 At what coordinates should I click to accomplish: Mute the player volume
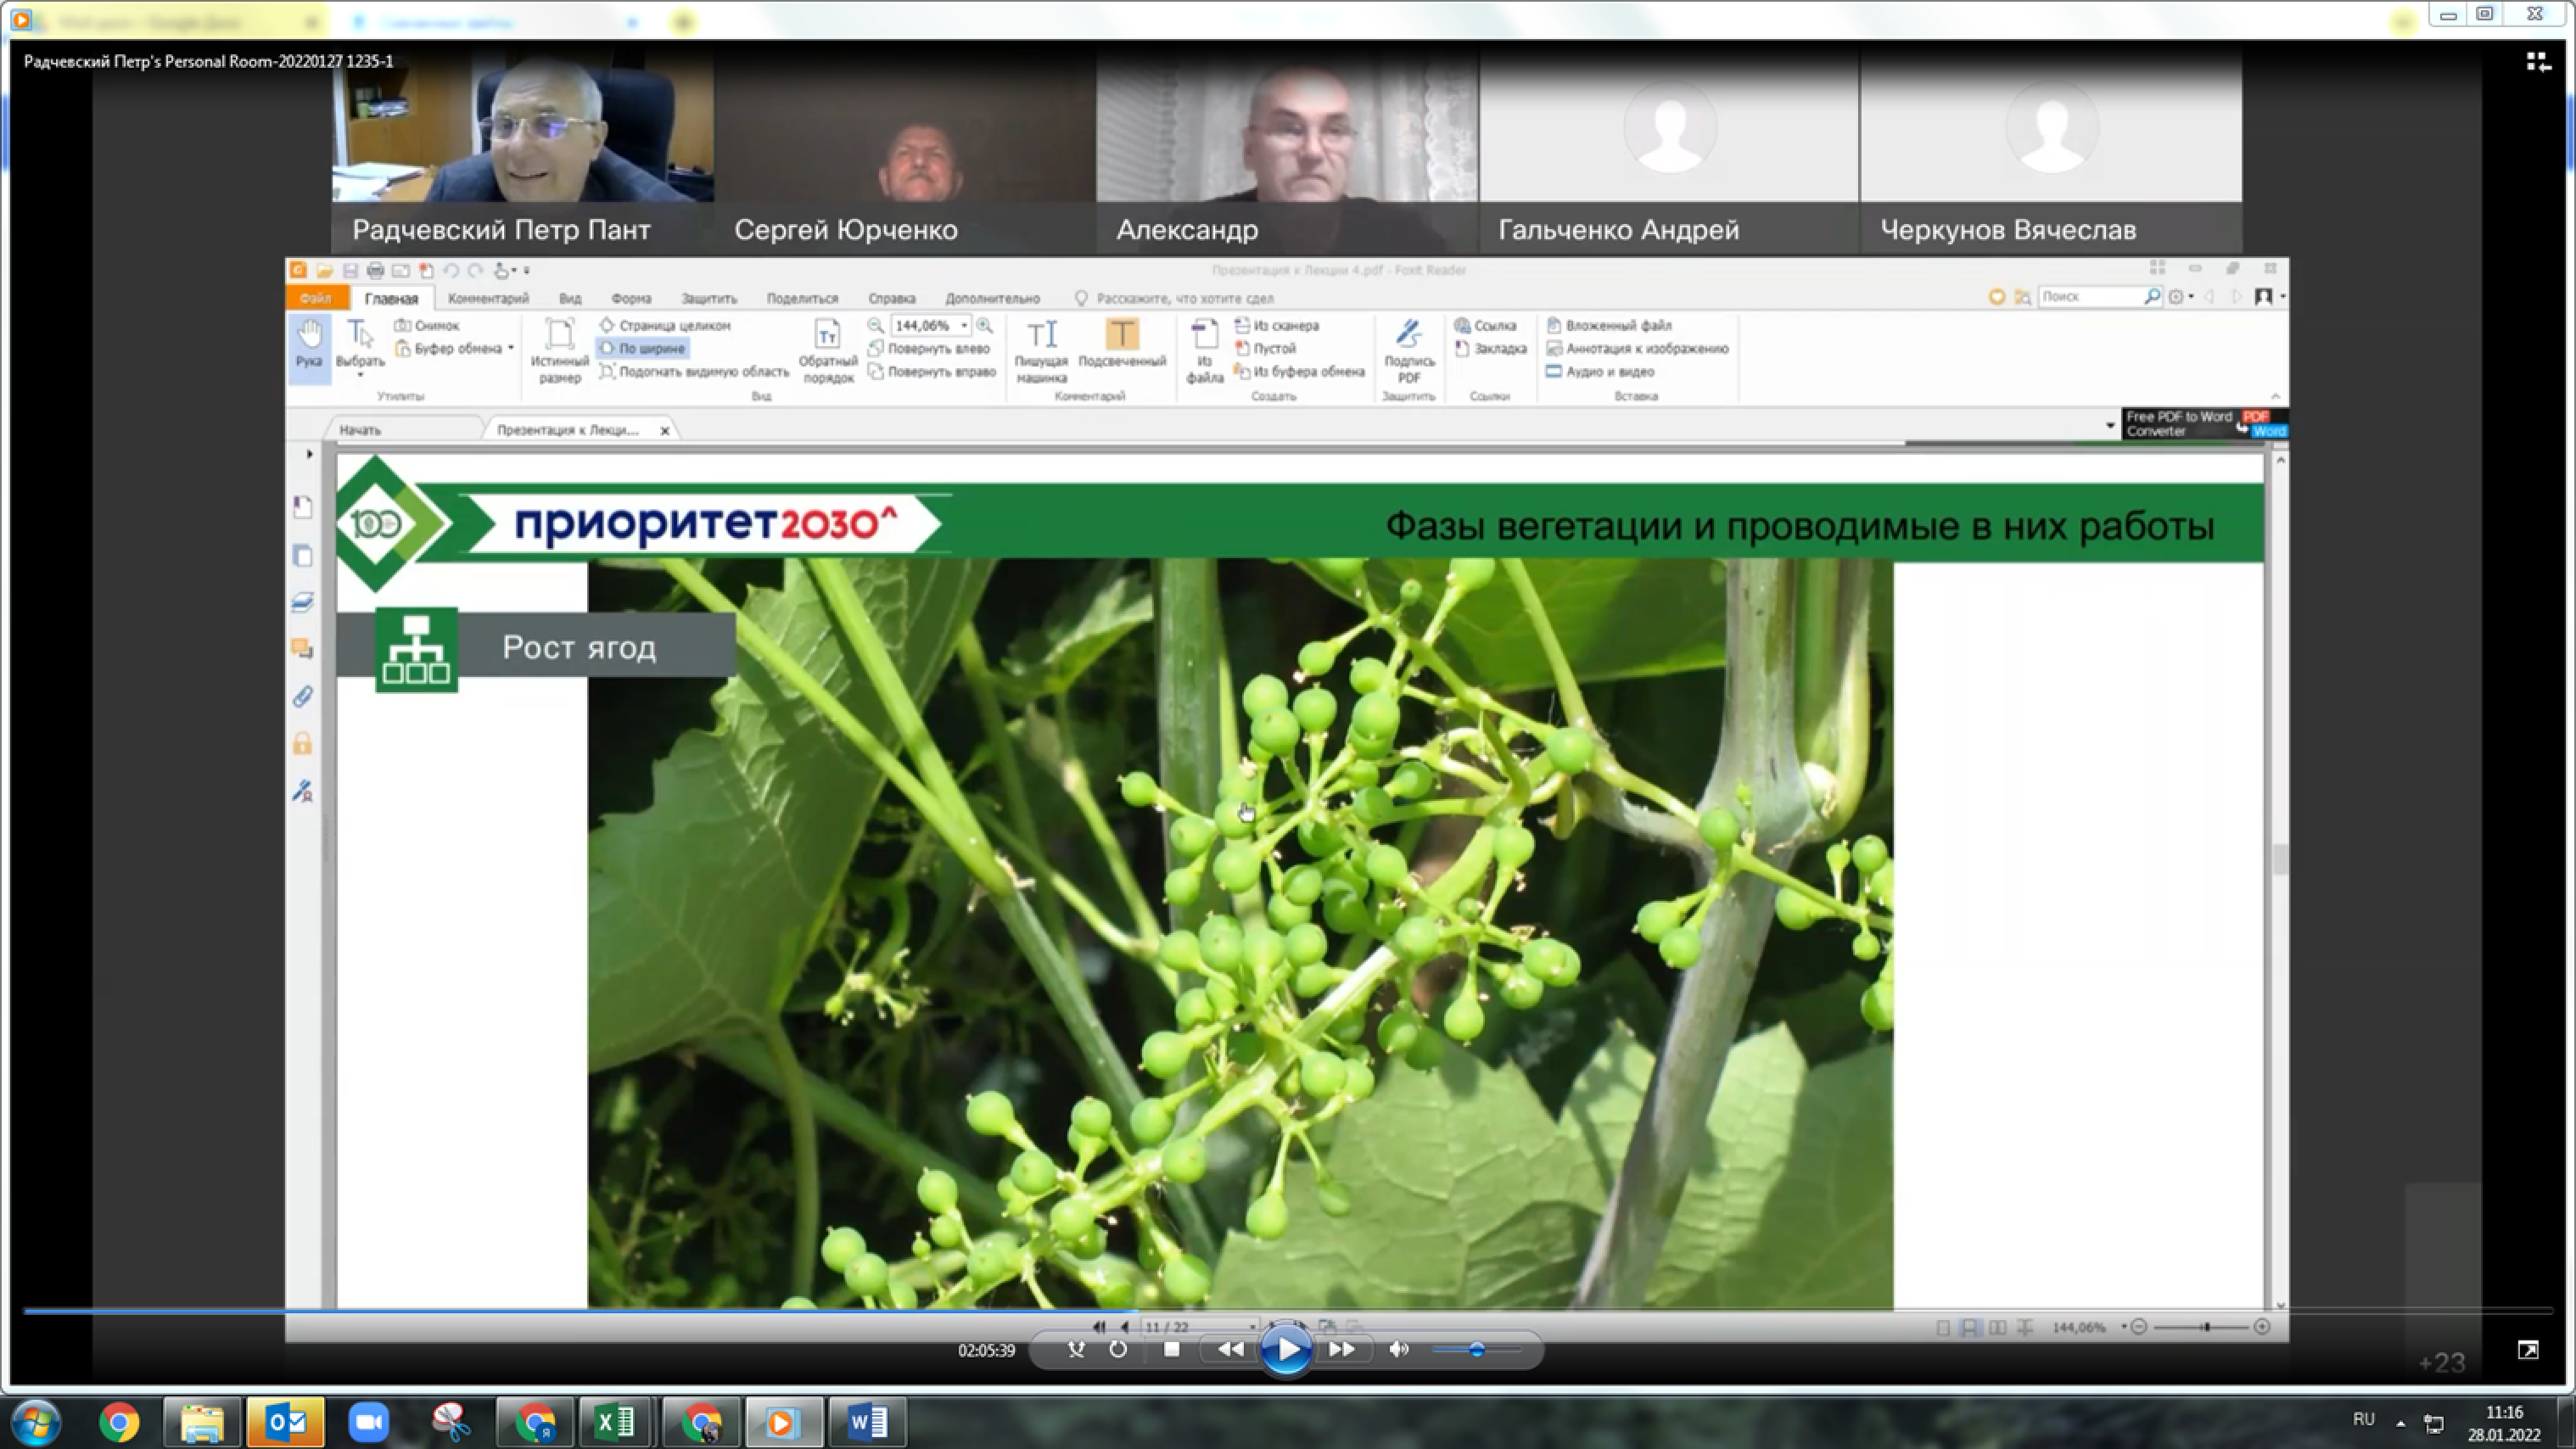(x=1399, y=1350)
